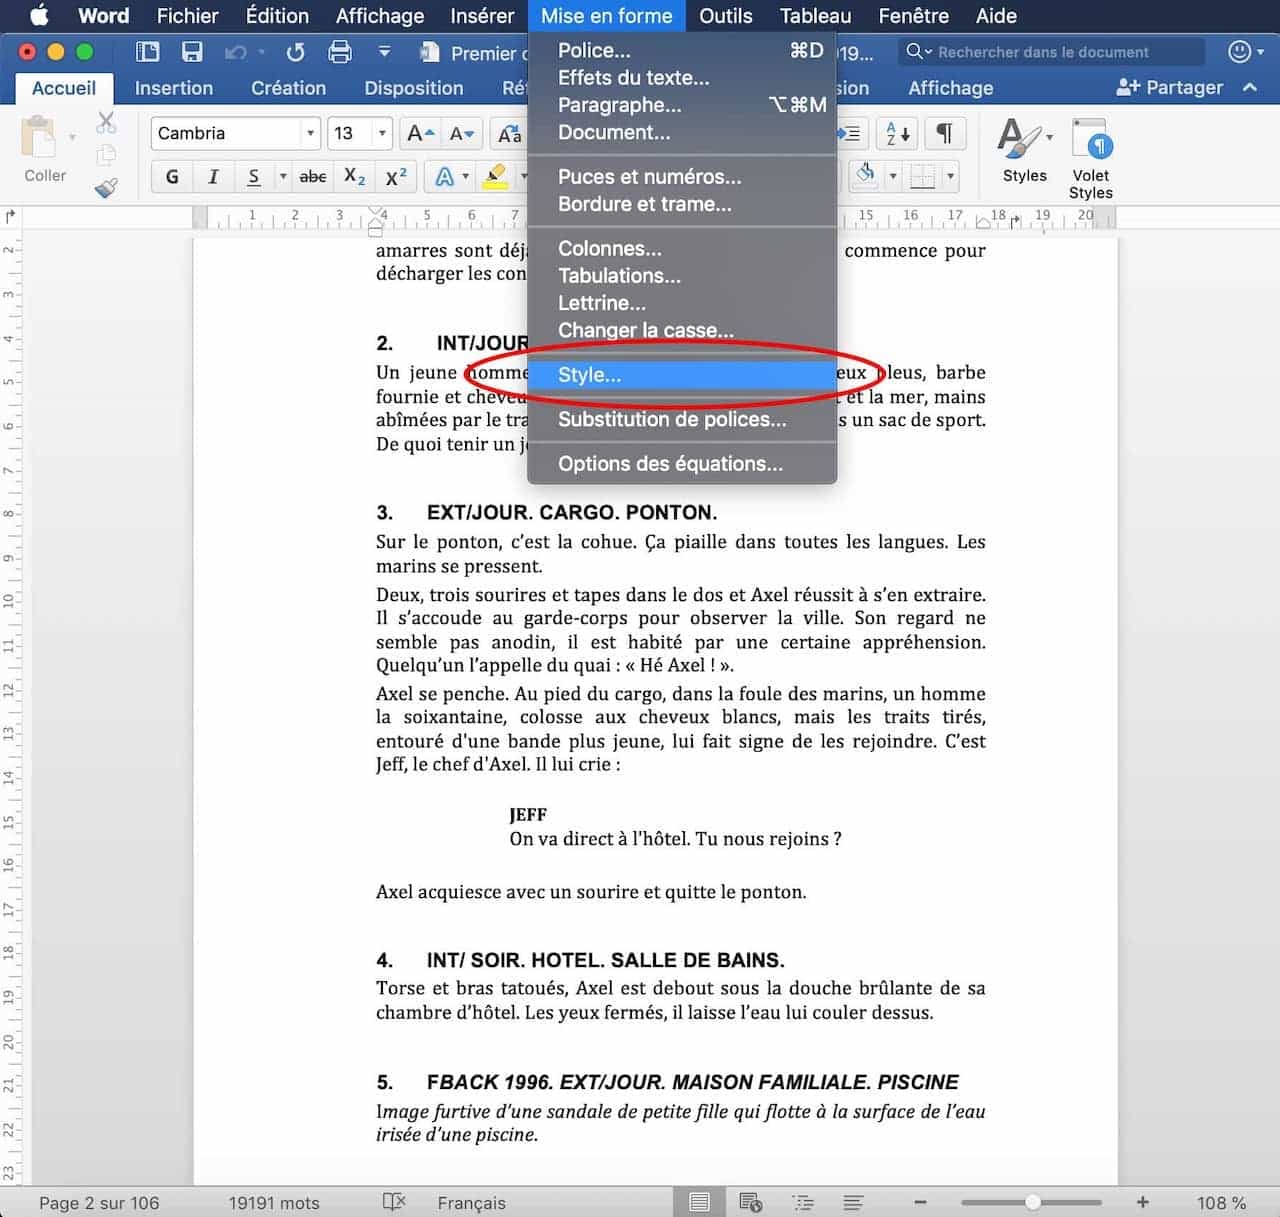This screenshot has width=1280, height=1217.
Task: Open the Cambria font name dropdown
Action: coord(310,133)
